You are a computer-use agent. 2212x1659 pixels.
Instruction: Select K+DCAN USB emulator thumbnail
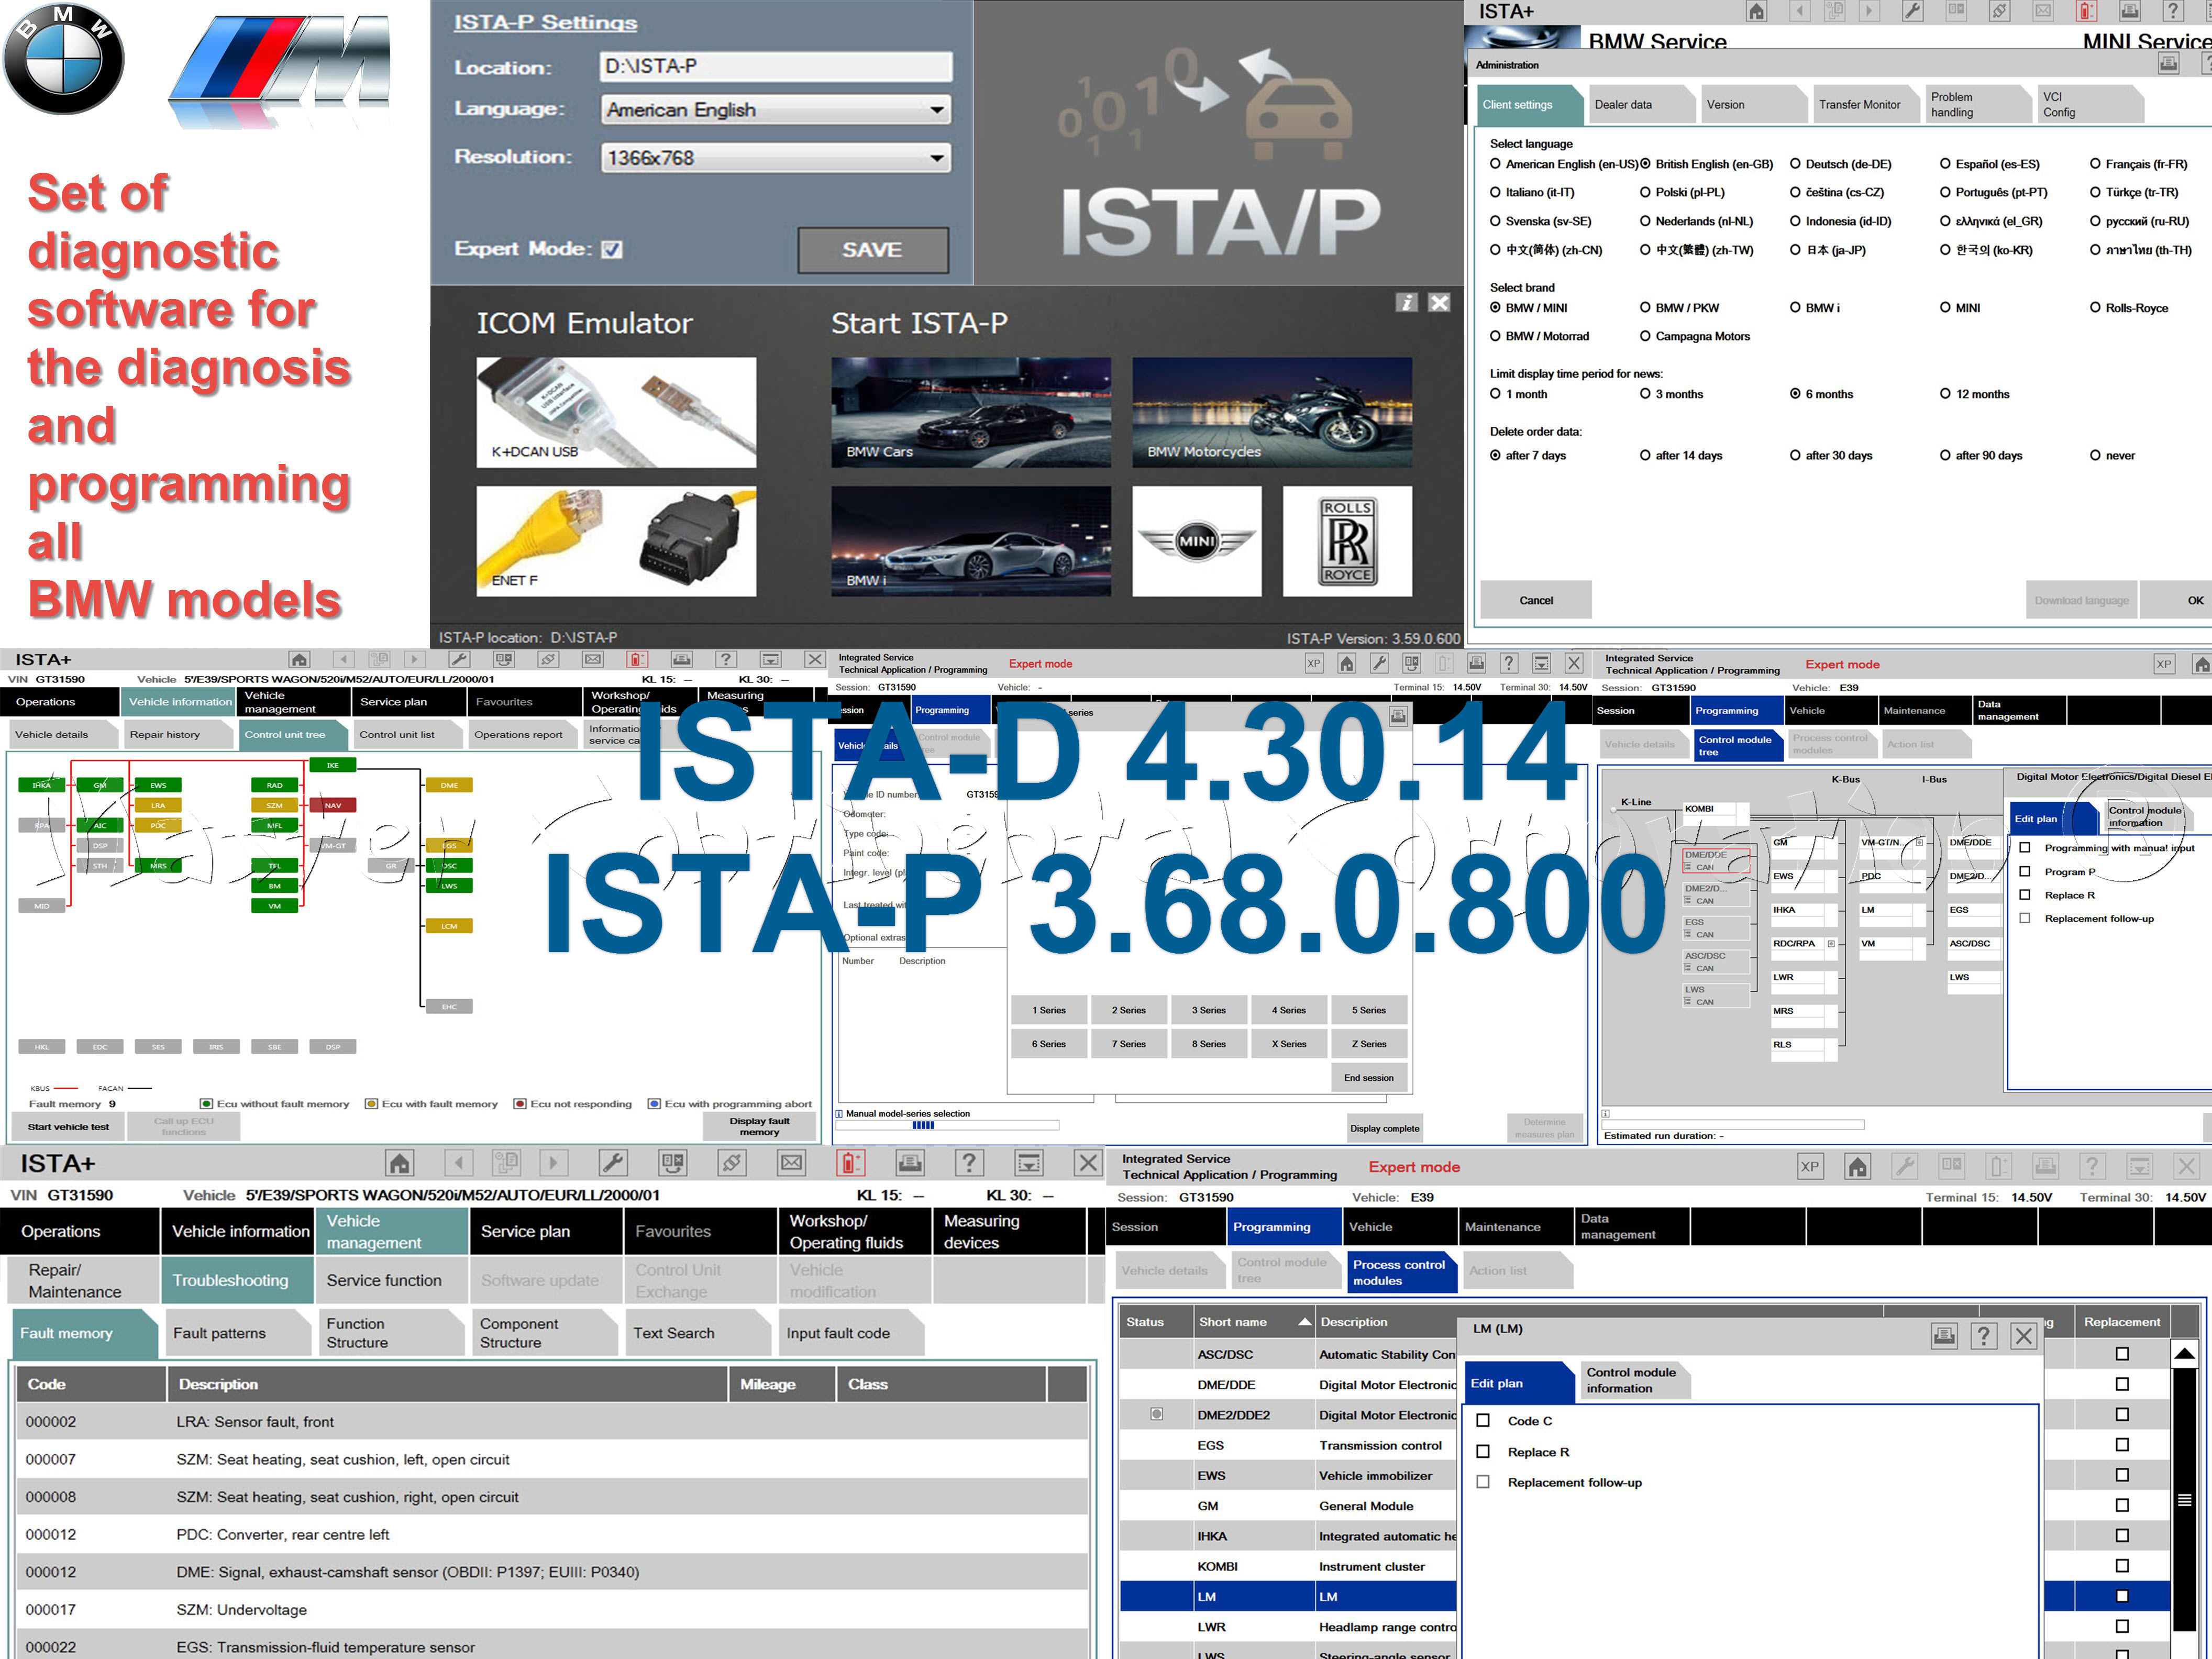tap(616, 412)
